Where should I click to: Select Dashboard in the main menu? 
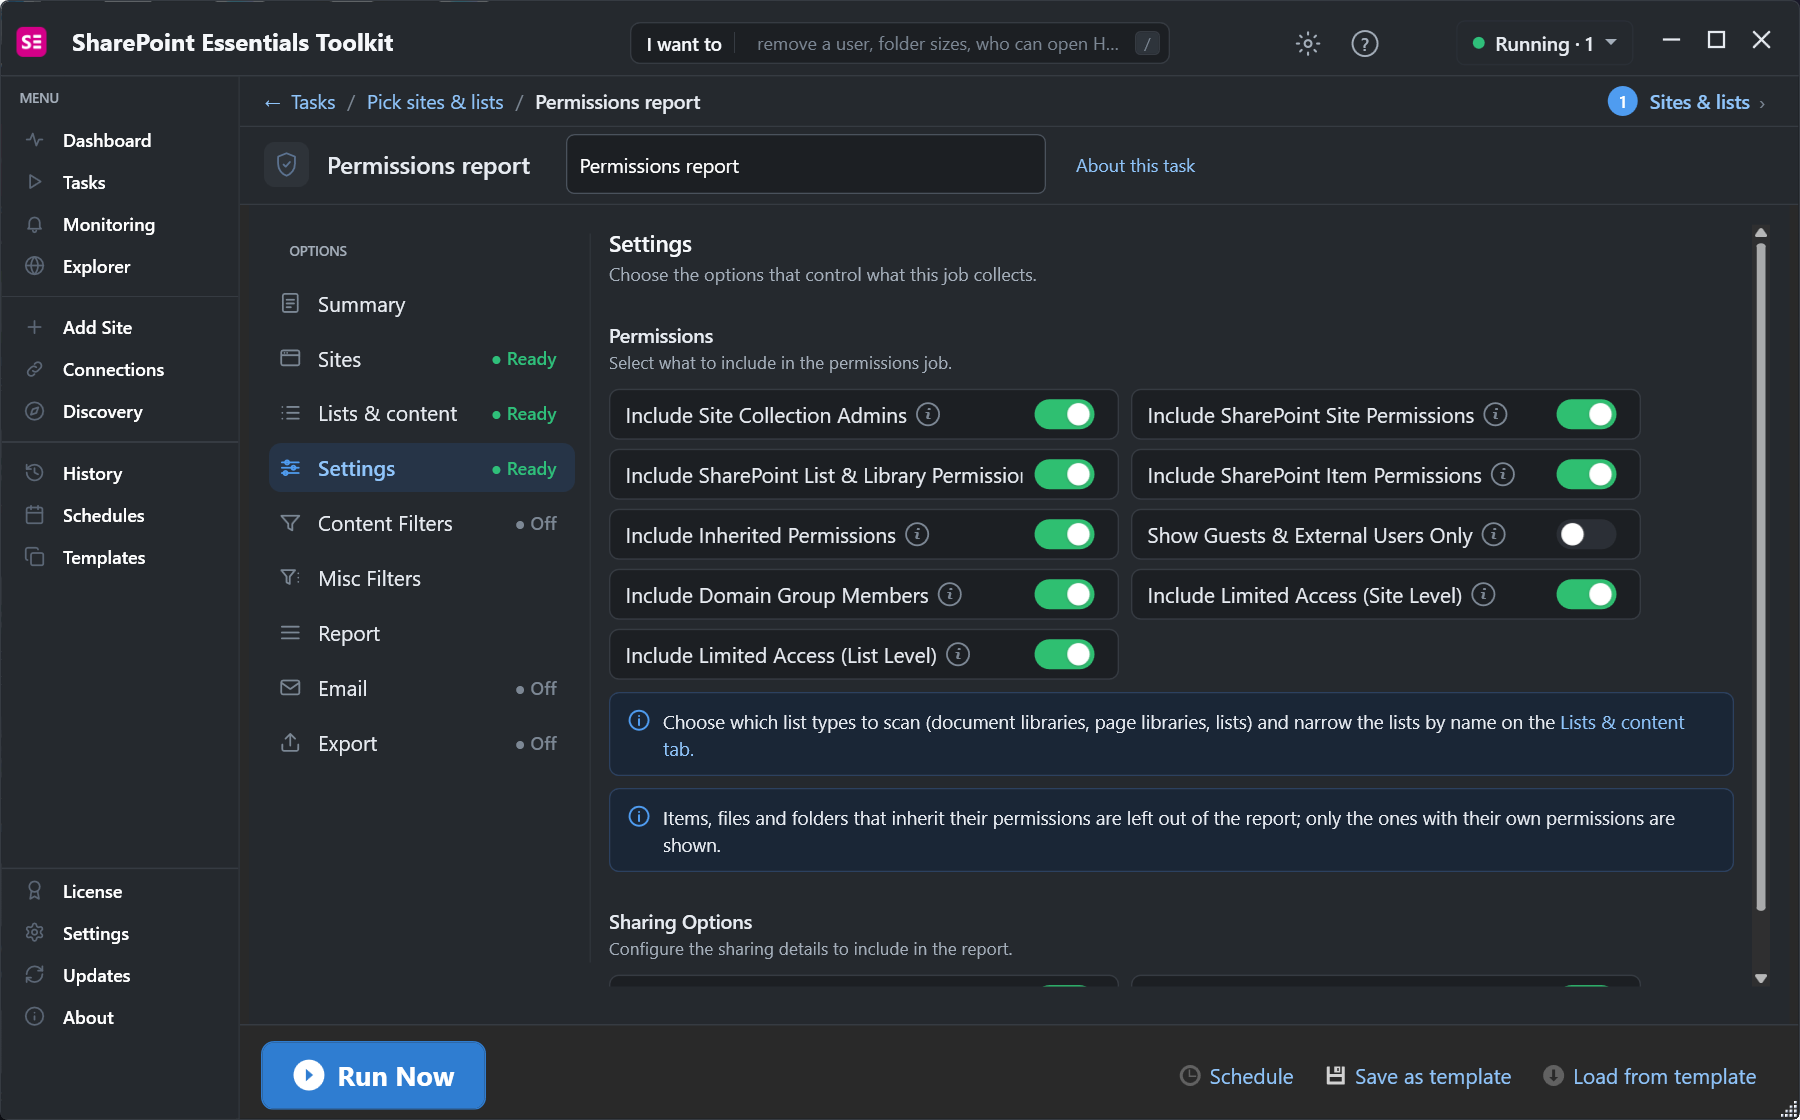[x=107, y=141]
